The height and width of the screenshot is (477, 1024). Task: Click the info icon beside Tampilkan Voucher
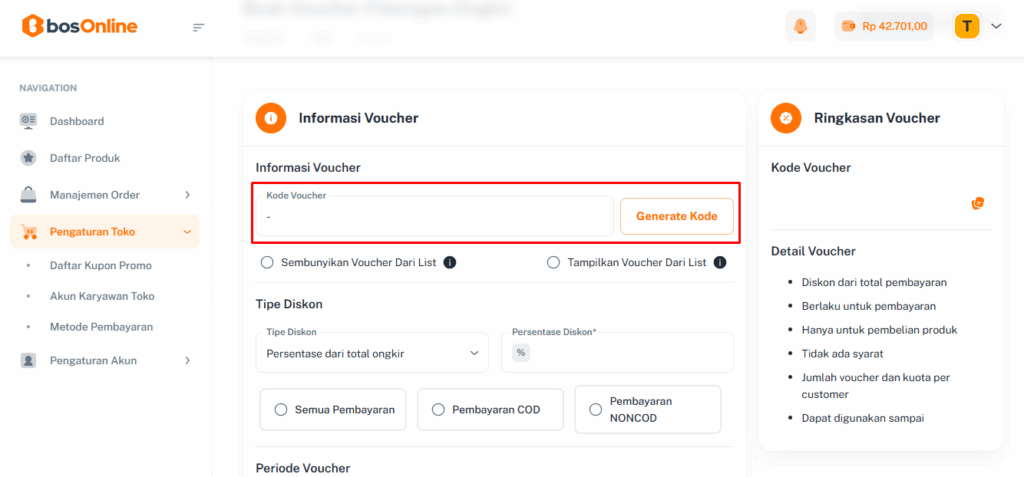(720, 263)
